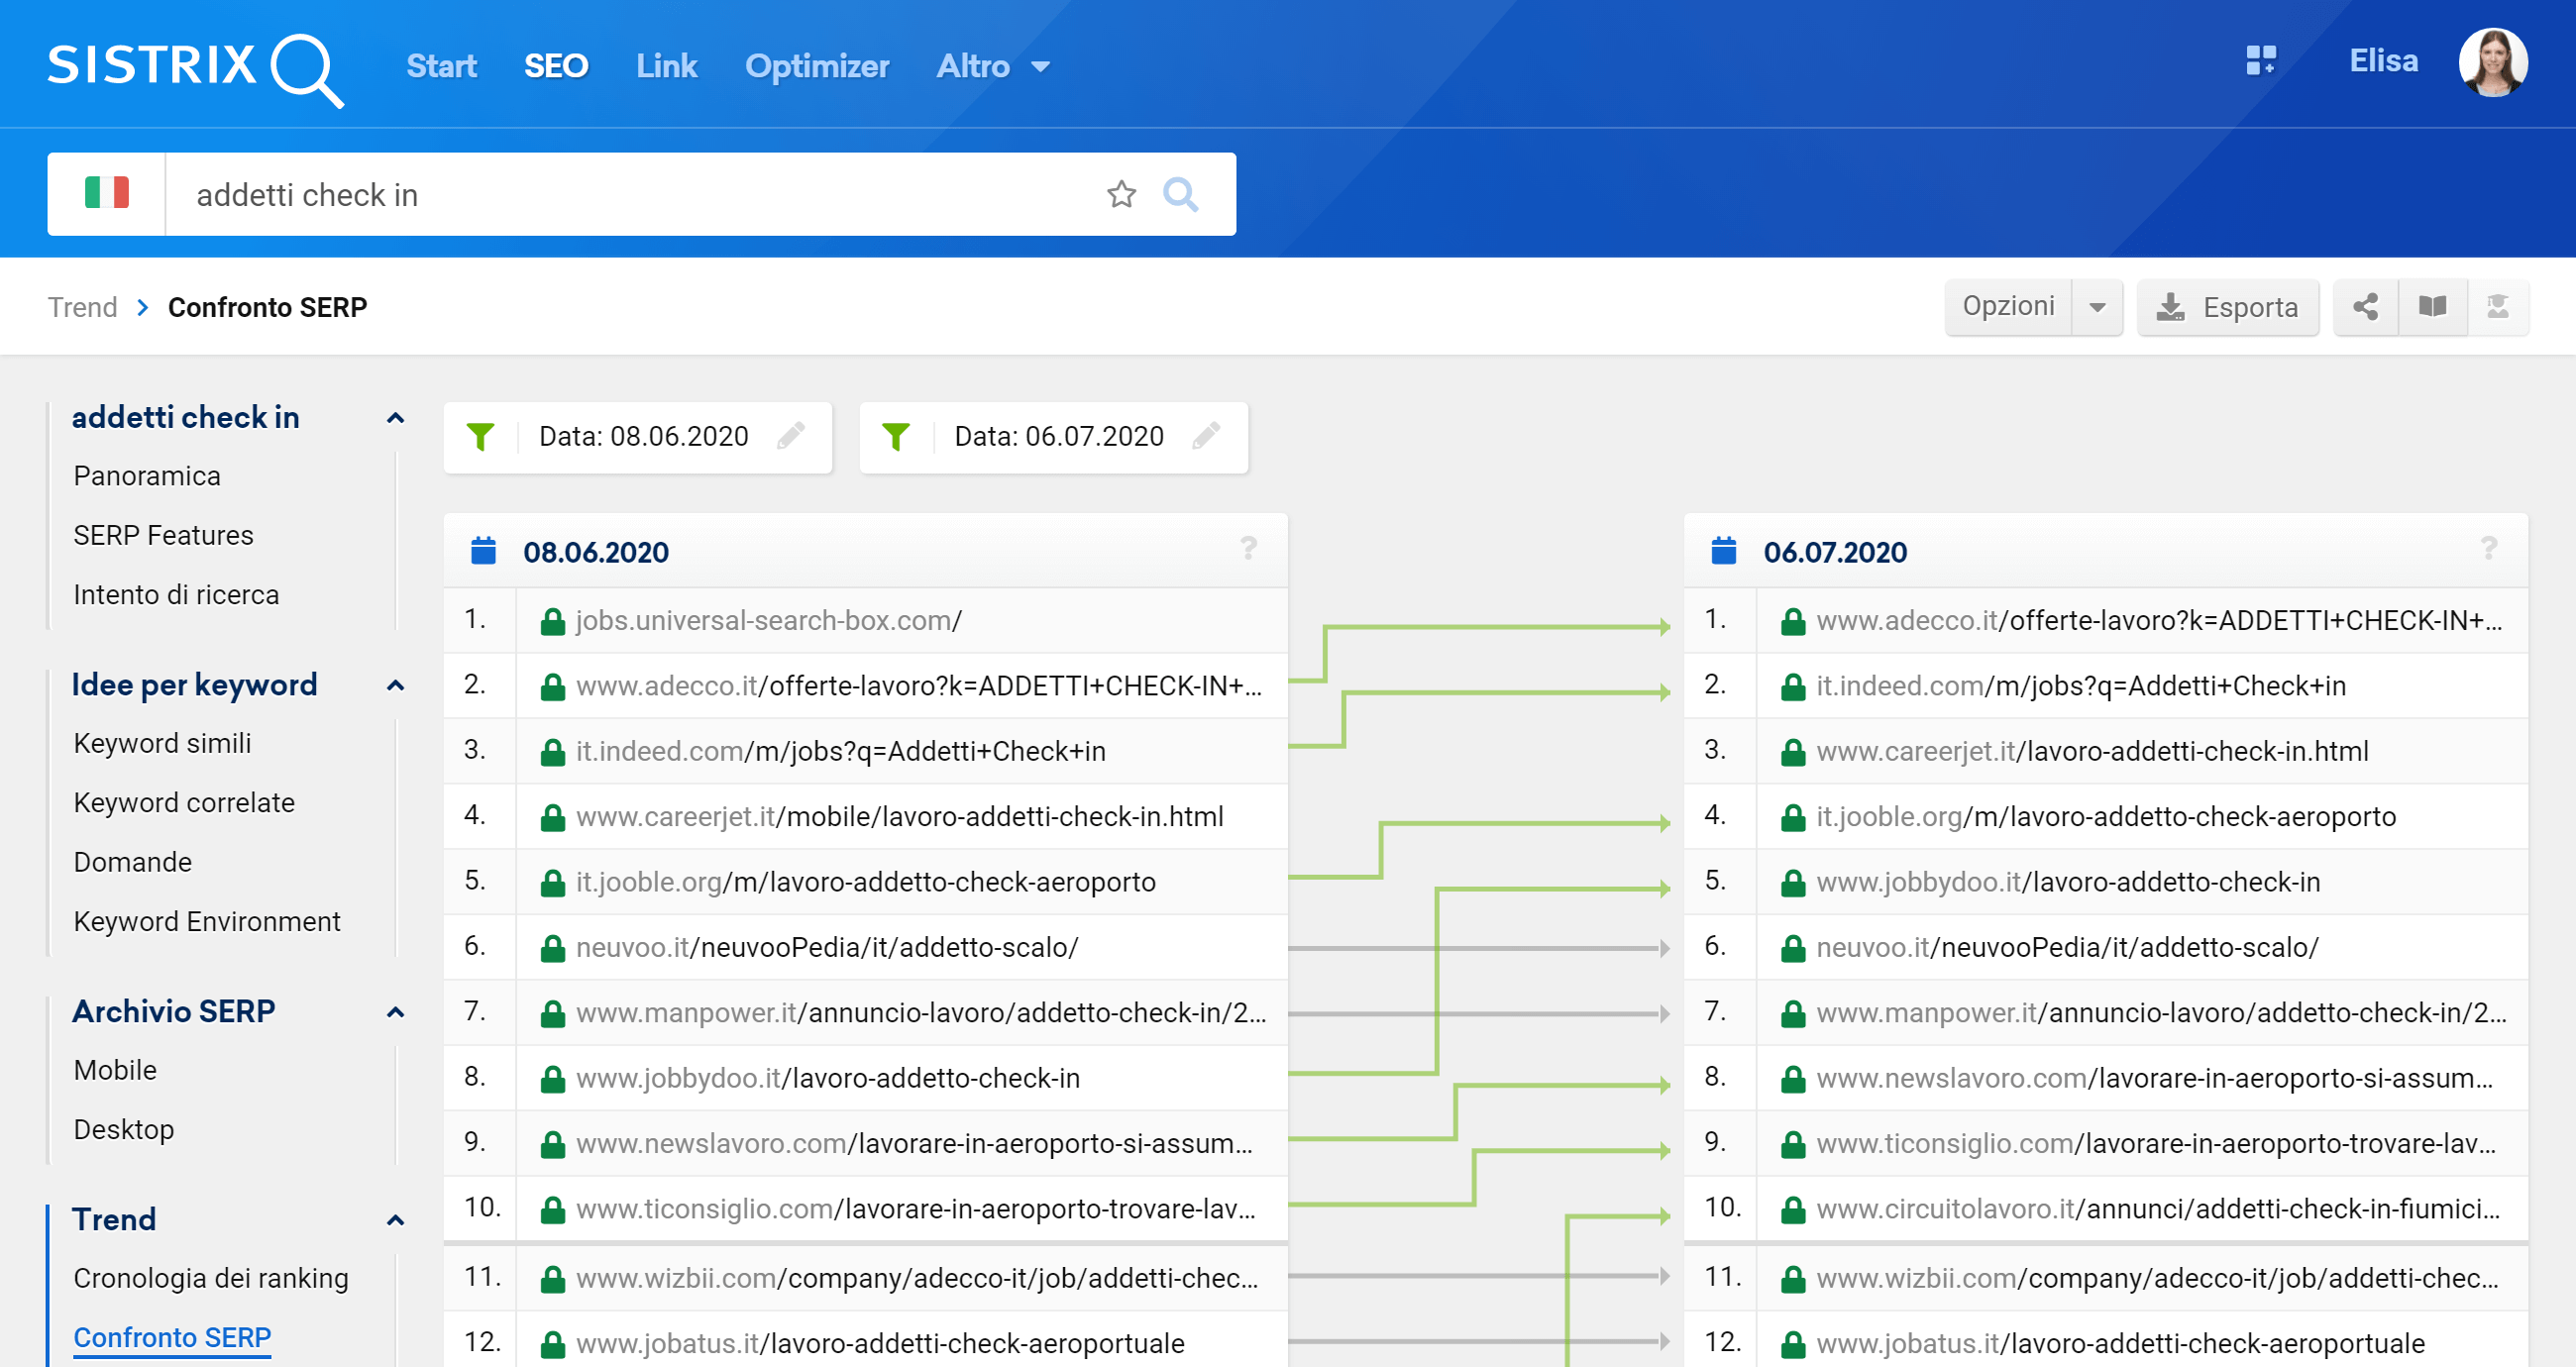Click the search magnifier icon
This screenshot has height=1367, width=2576.
tap(1181, 194)
